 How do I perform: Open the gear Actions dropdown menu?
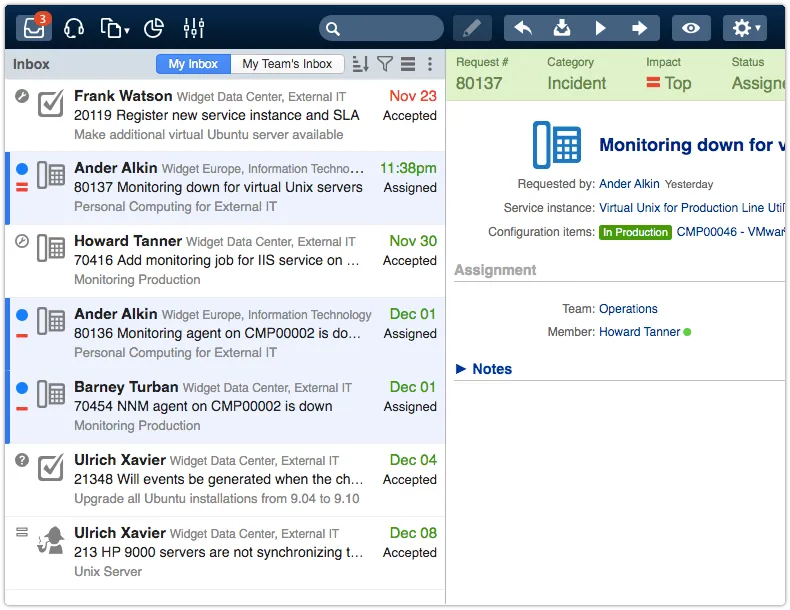745,28
